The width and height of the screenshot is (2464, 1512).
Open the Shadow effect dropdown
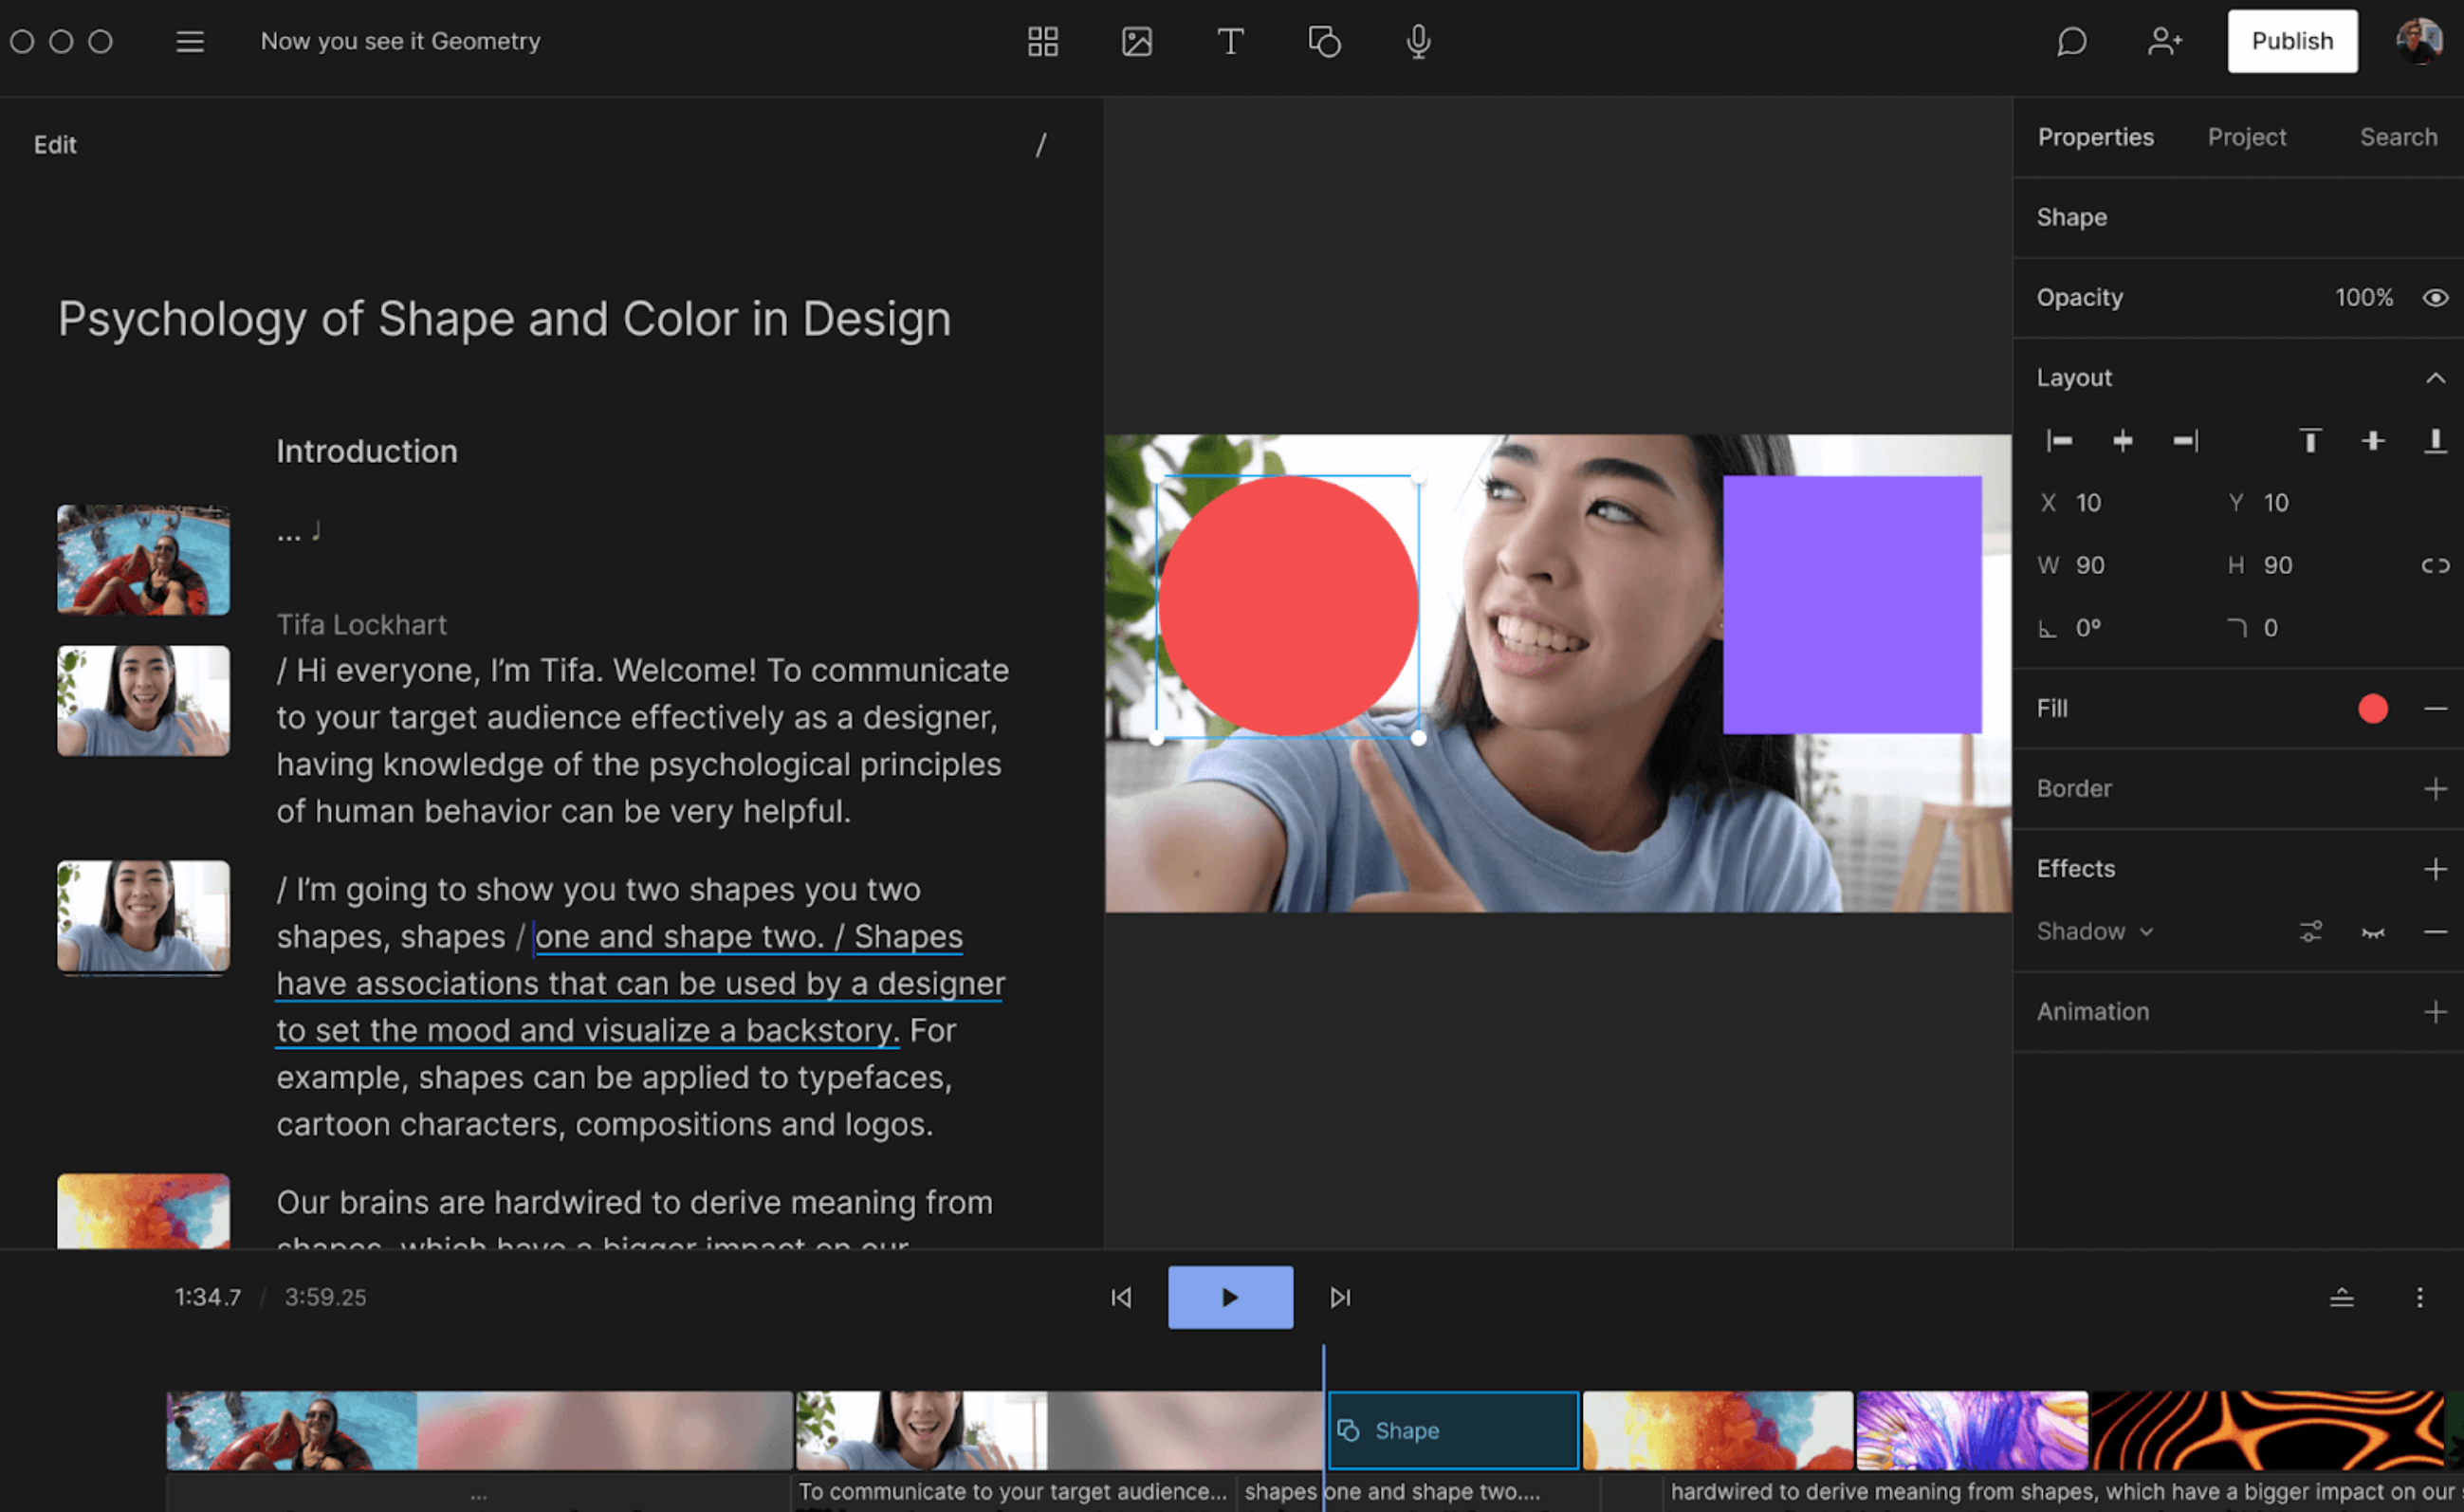point(2095,931)
